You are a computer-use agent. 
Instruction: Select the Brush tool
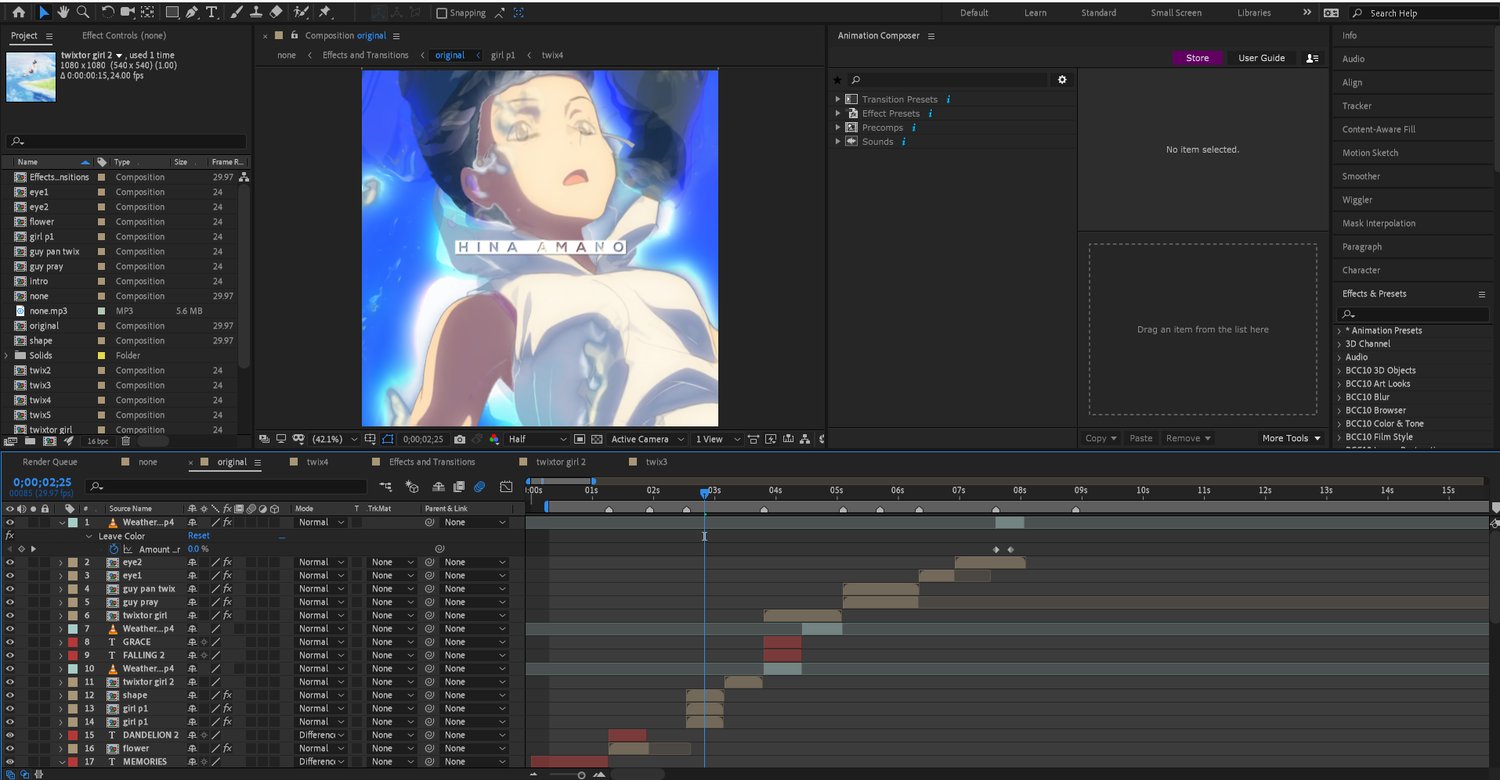point(236,12)
